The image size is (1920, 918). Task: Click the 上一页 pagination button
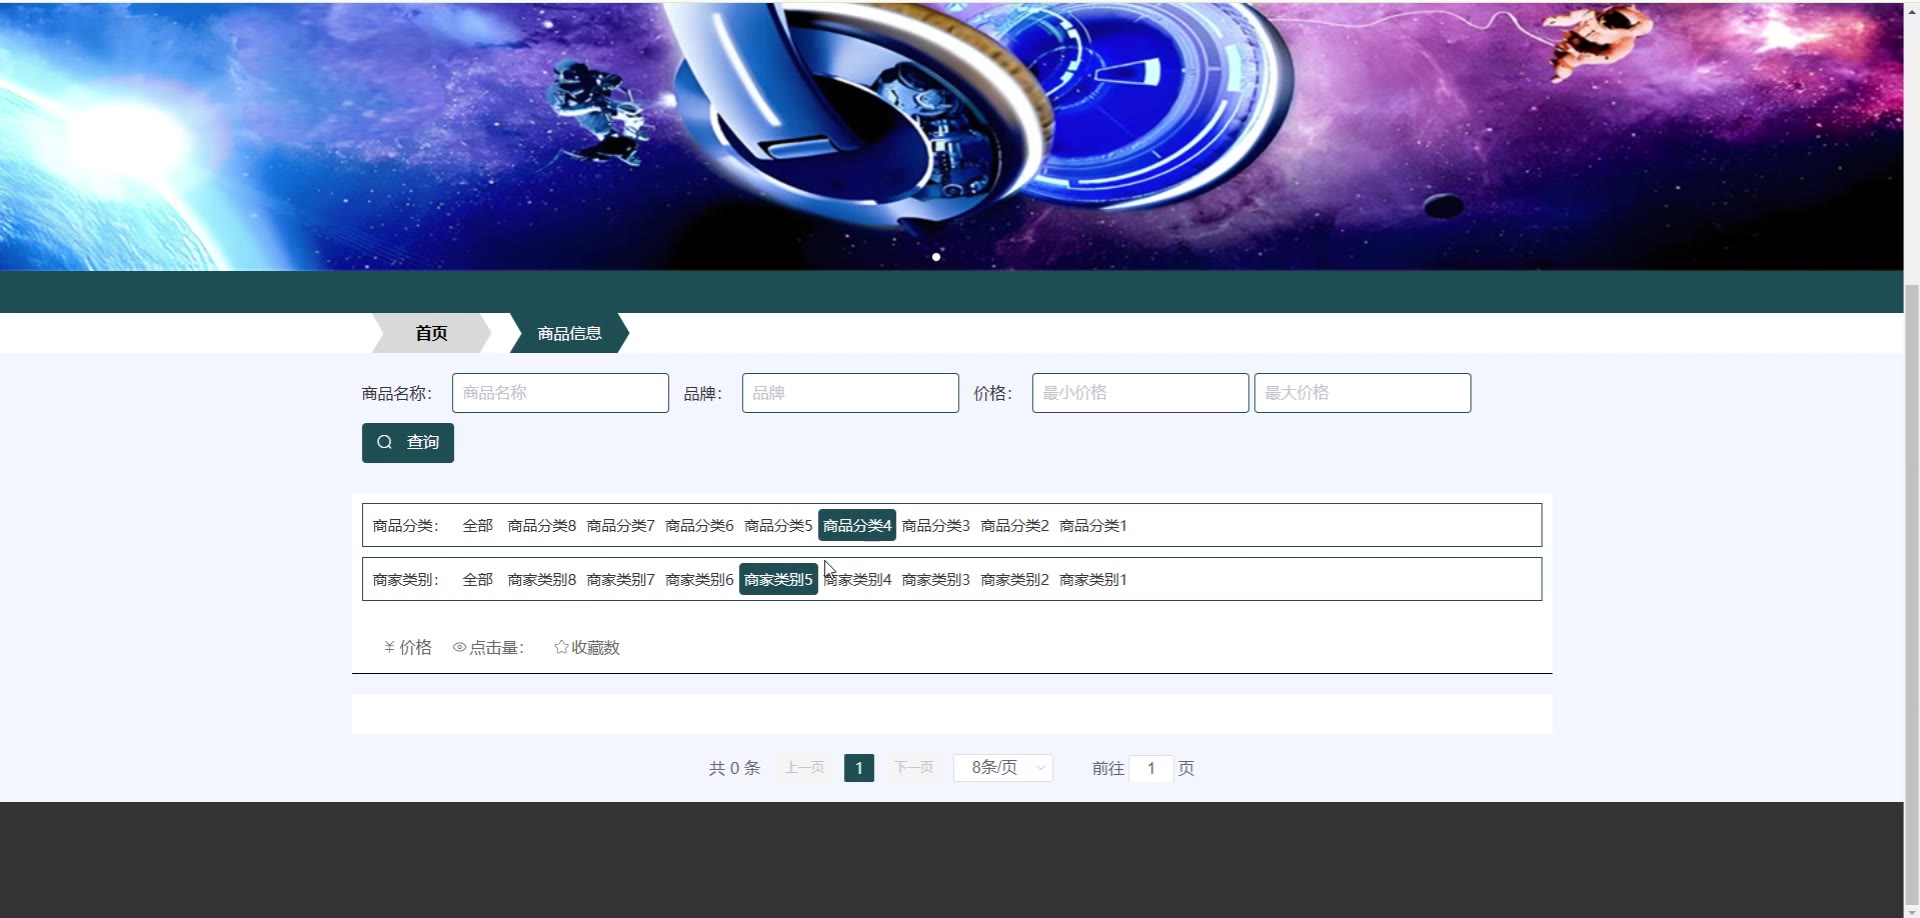tap(805, 768)
